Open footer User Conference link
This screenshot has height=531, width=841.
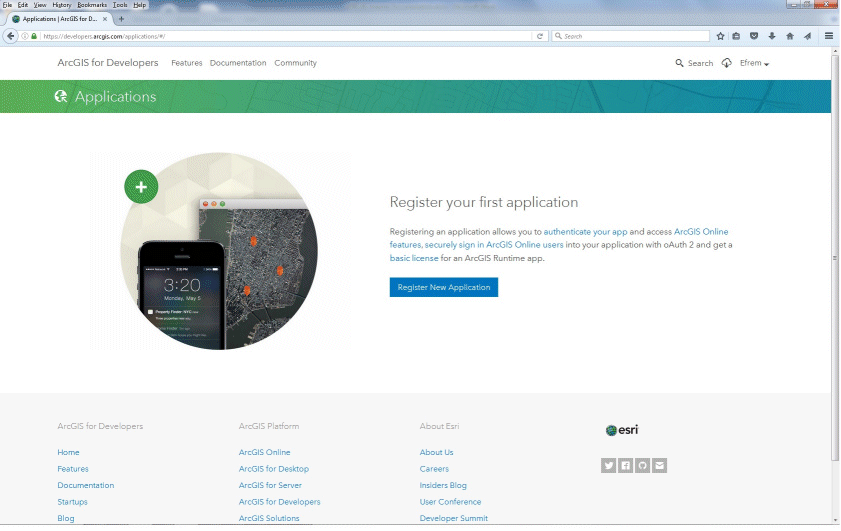450,502
